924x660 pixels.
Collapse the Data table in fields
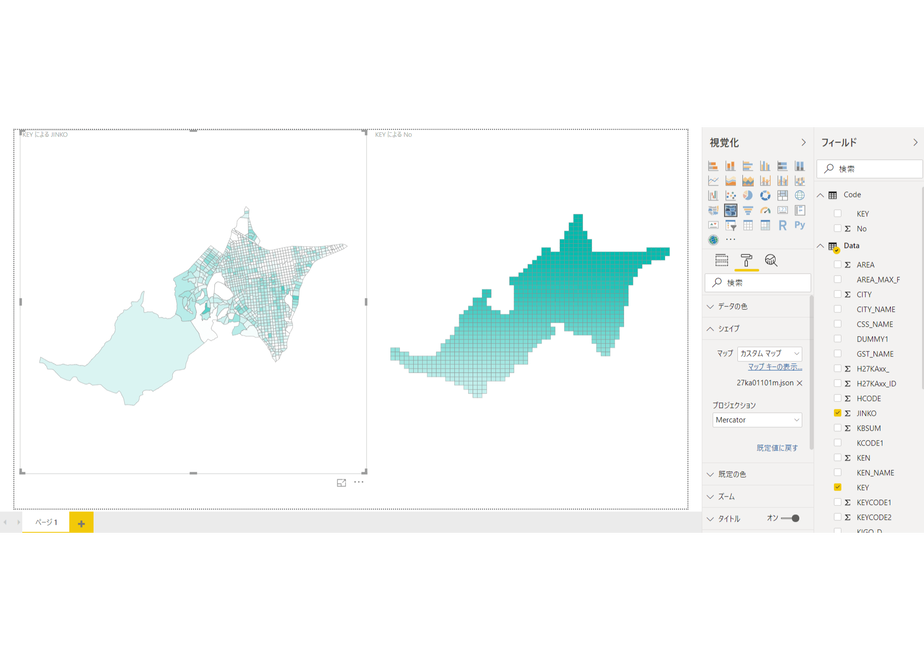tap(820, 246)
